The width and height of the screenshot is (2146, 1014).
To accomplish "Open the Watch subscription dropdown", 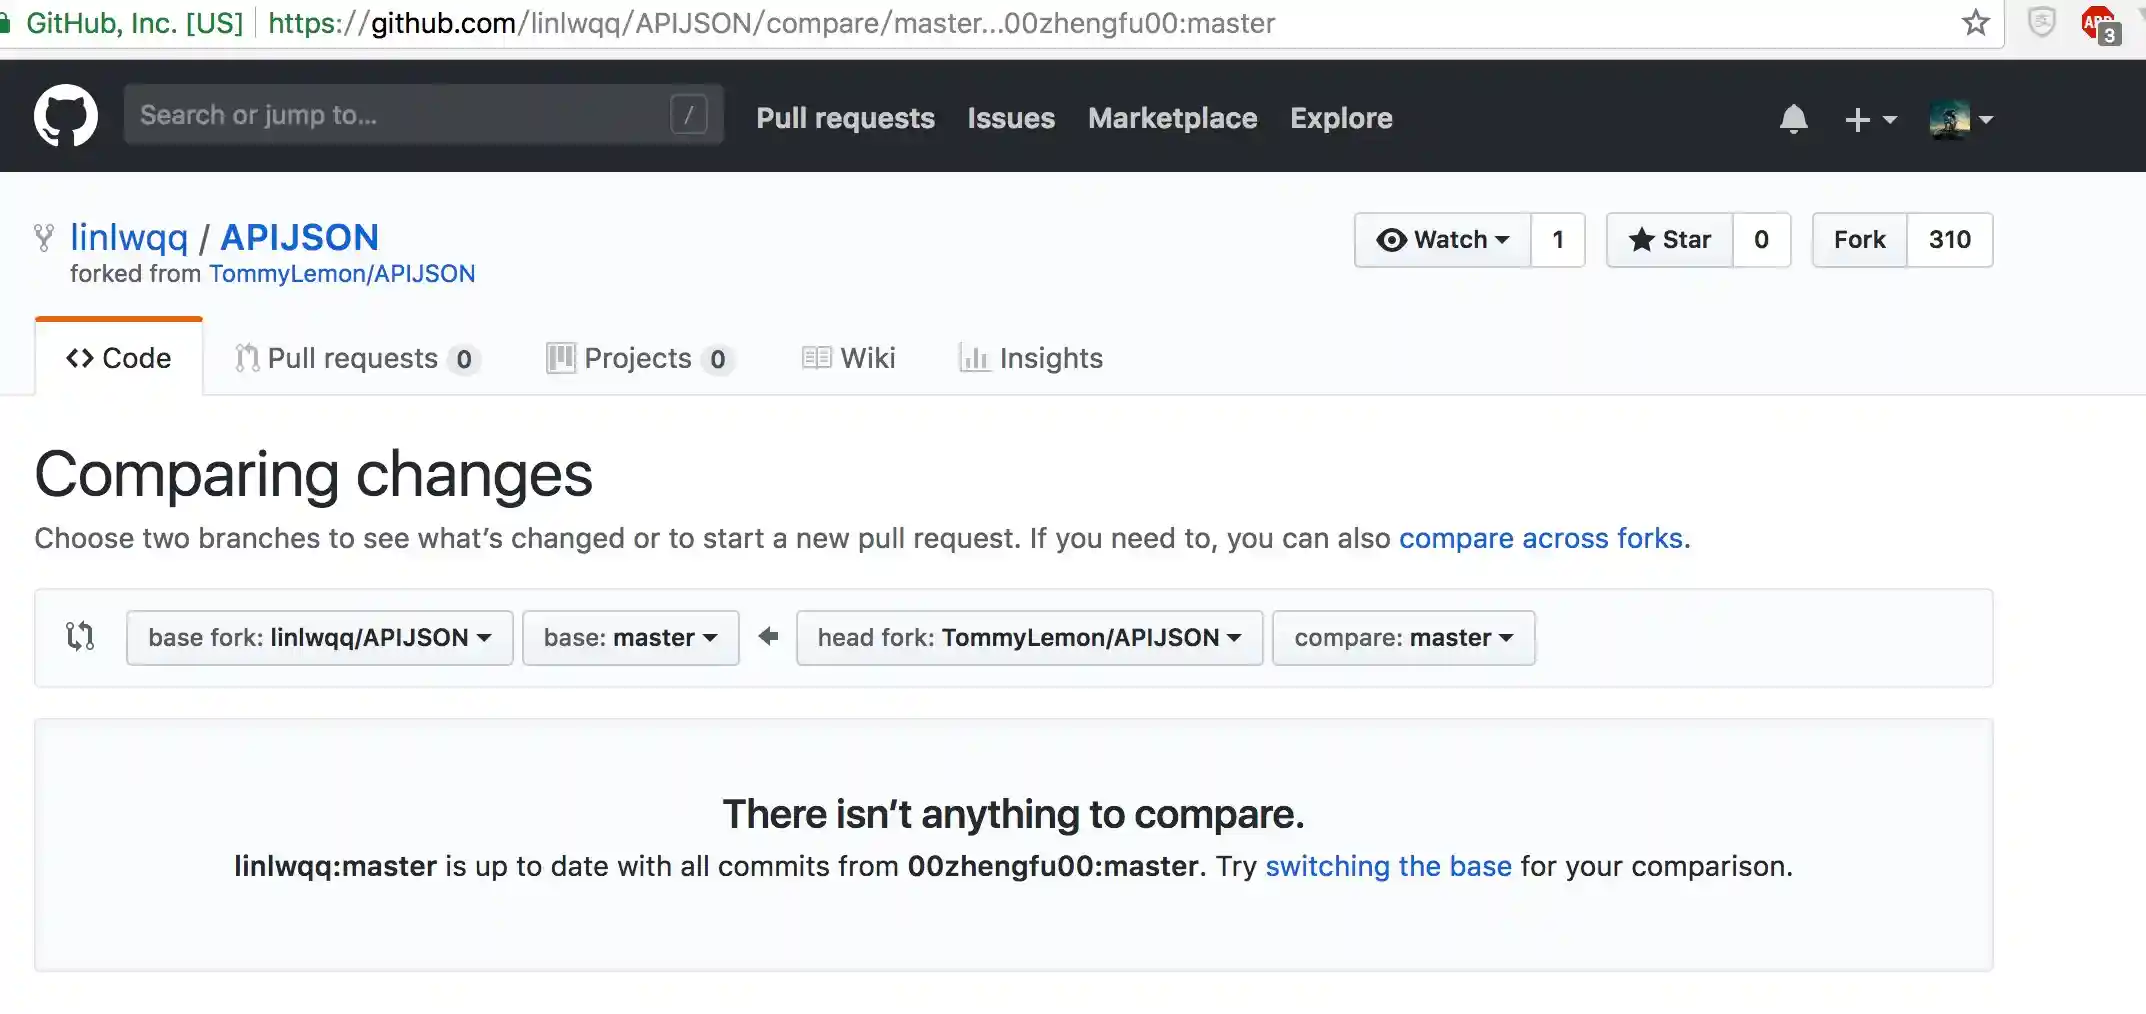I will tap(1442, 240).
